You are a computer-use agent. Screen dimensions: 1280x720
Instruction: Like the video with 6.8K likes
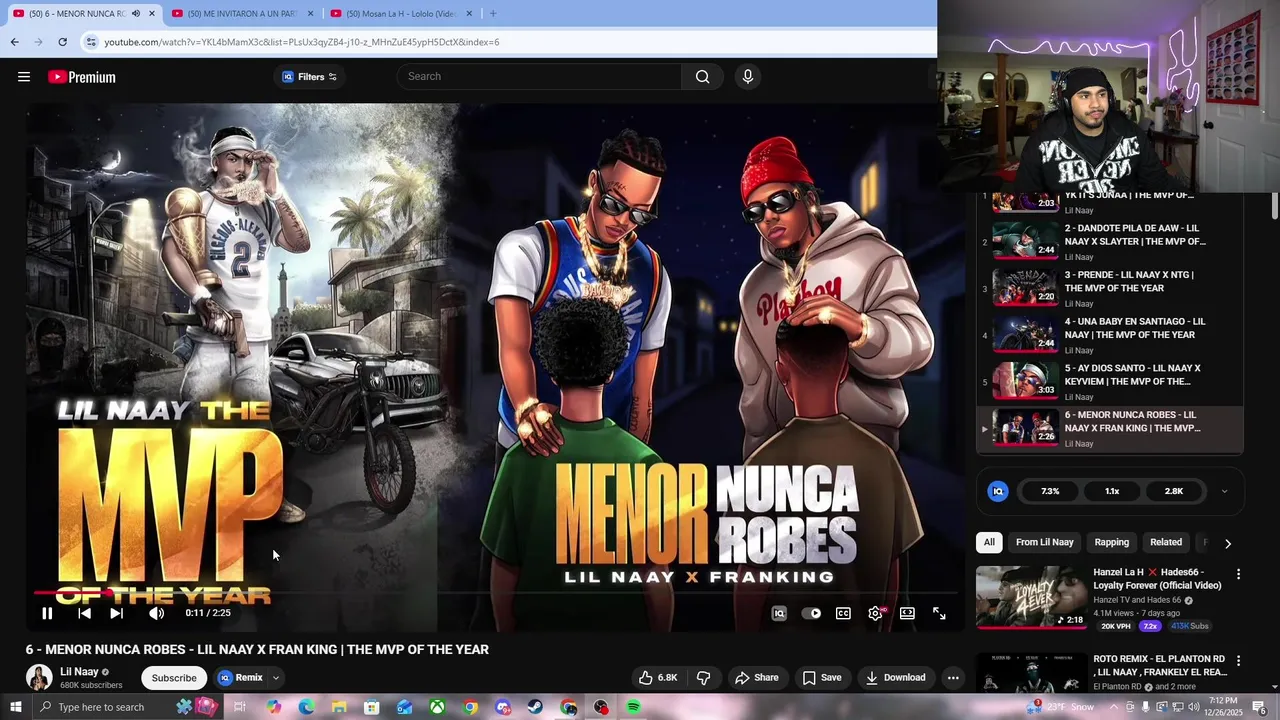point(658,677)
